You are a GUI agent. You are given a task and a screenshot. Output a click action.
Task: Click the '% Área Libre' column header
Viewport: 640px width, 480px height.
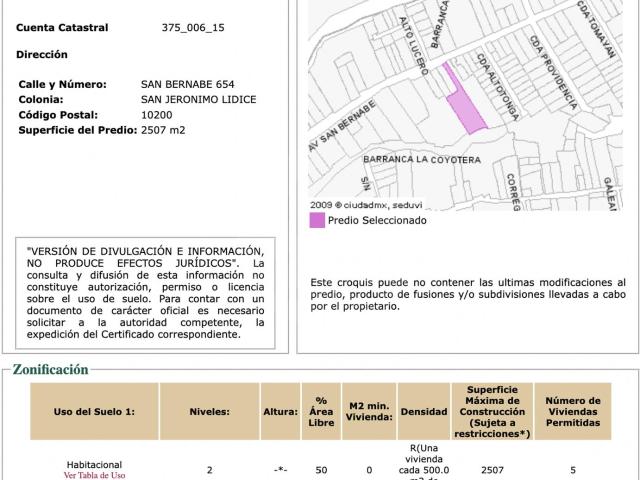321,411
